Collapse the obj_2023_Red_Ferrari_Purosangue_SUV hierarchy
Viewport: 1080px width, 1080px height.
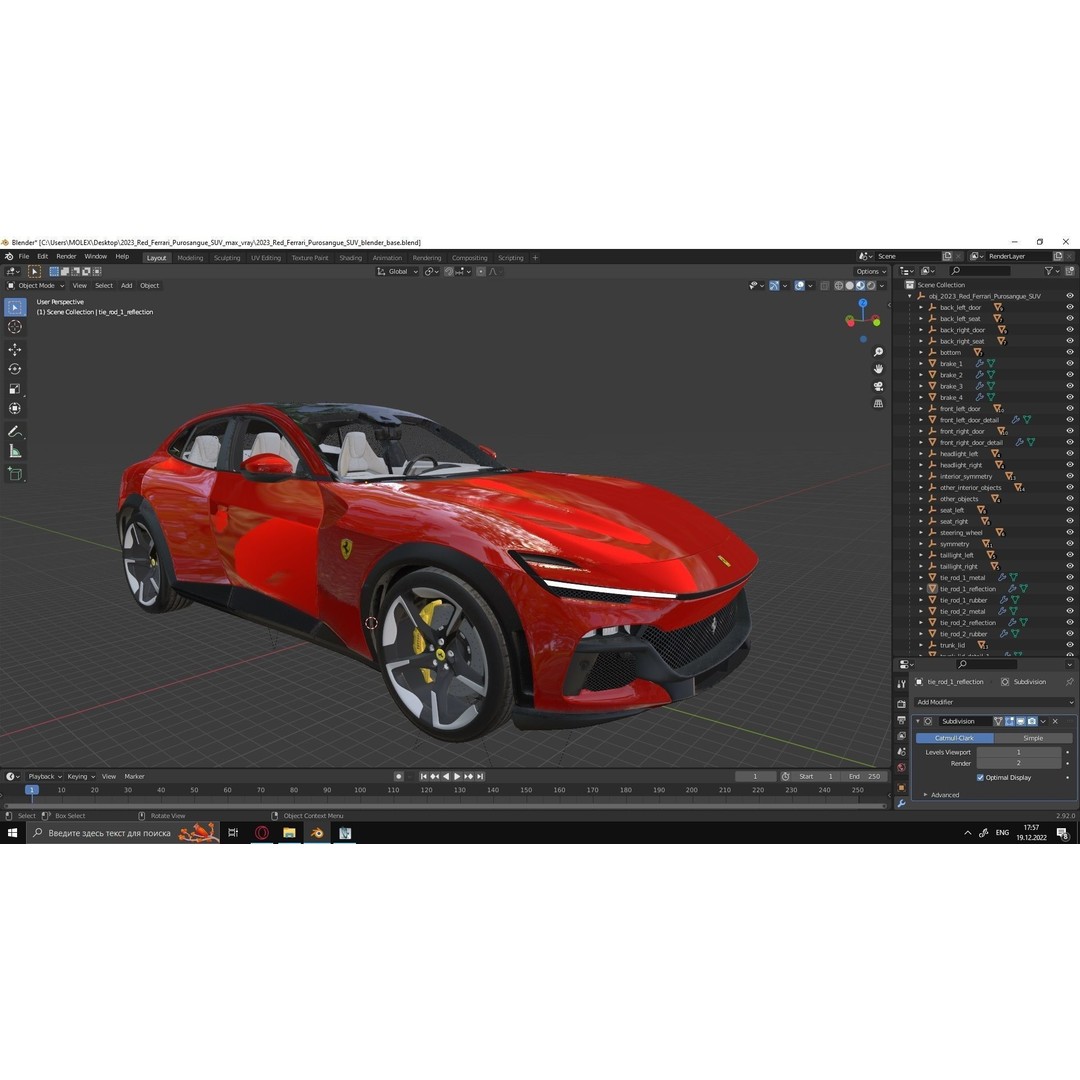[910, 296]
